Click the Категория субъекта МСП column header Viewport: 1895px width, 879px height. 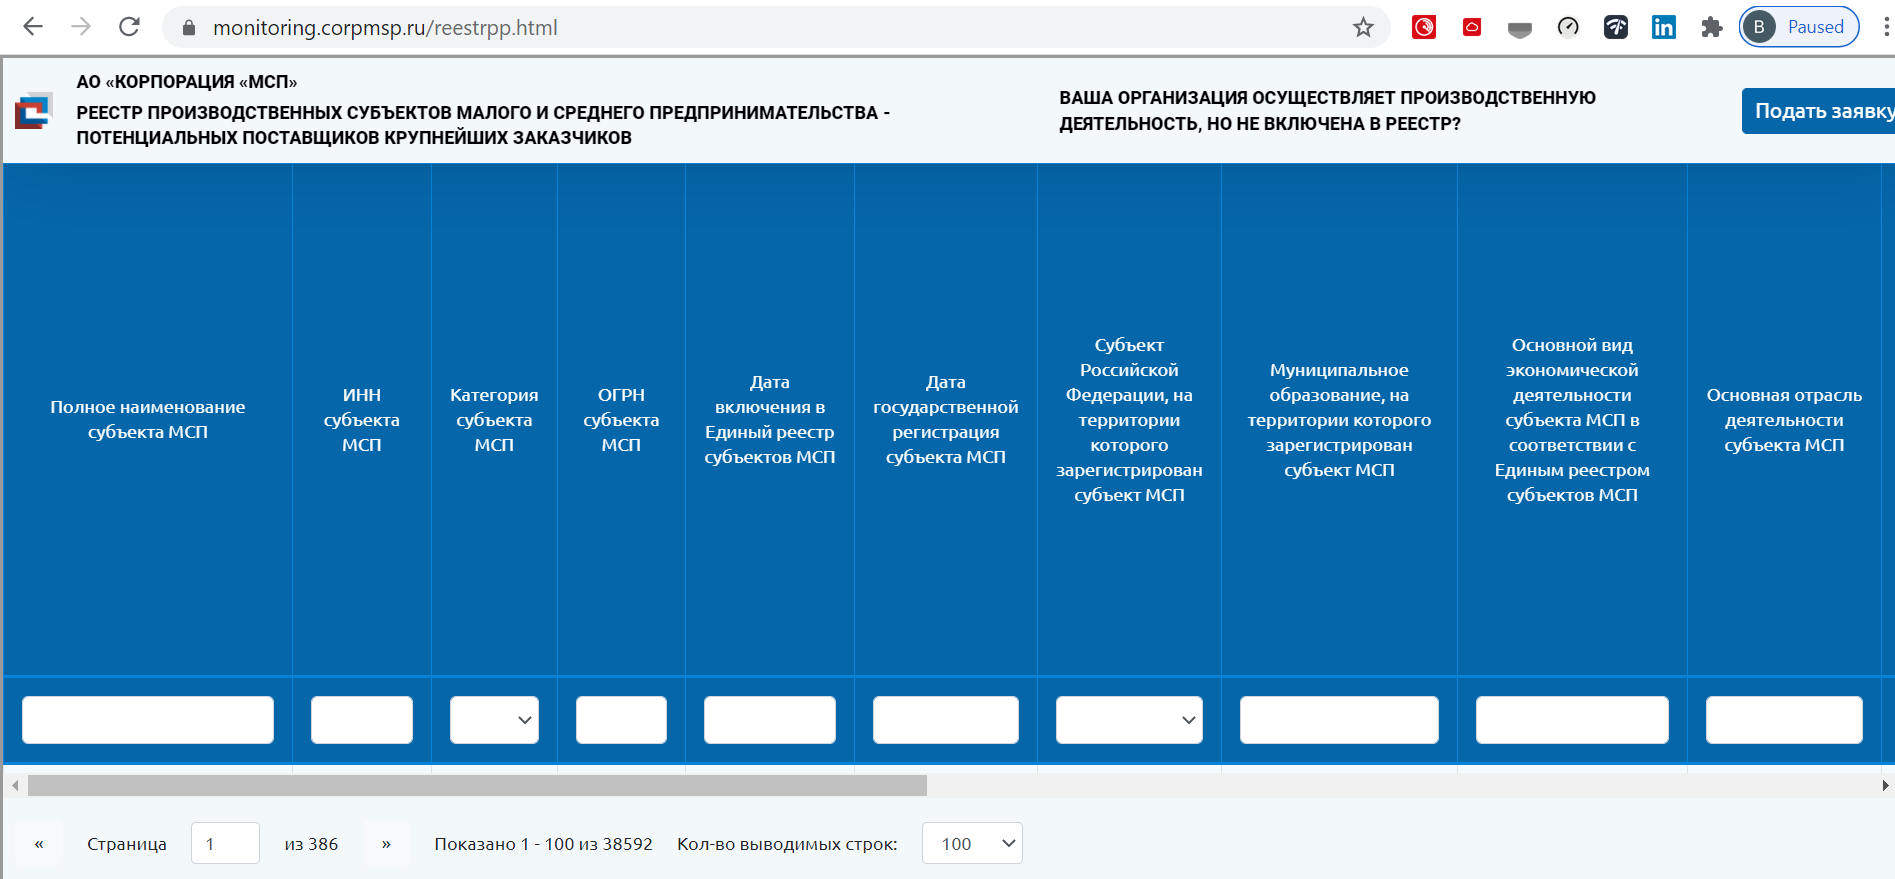click(494, 420)
